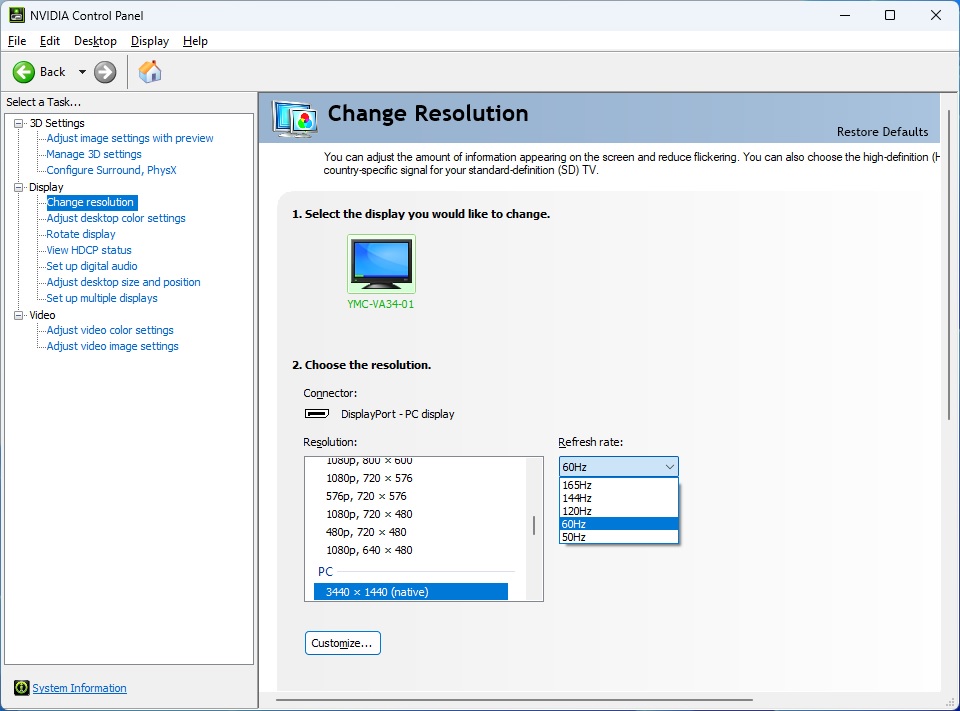Select resolution 1080p, 640 × 480
Screen dimensions: 960x711
point(369,550)
